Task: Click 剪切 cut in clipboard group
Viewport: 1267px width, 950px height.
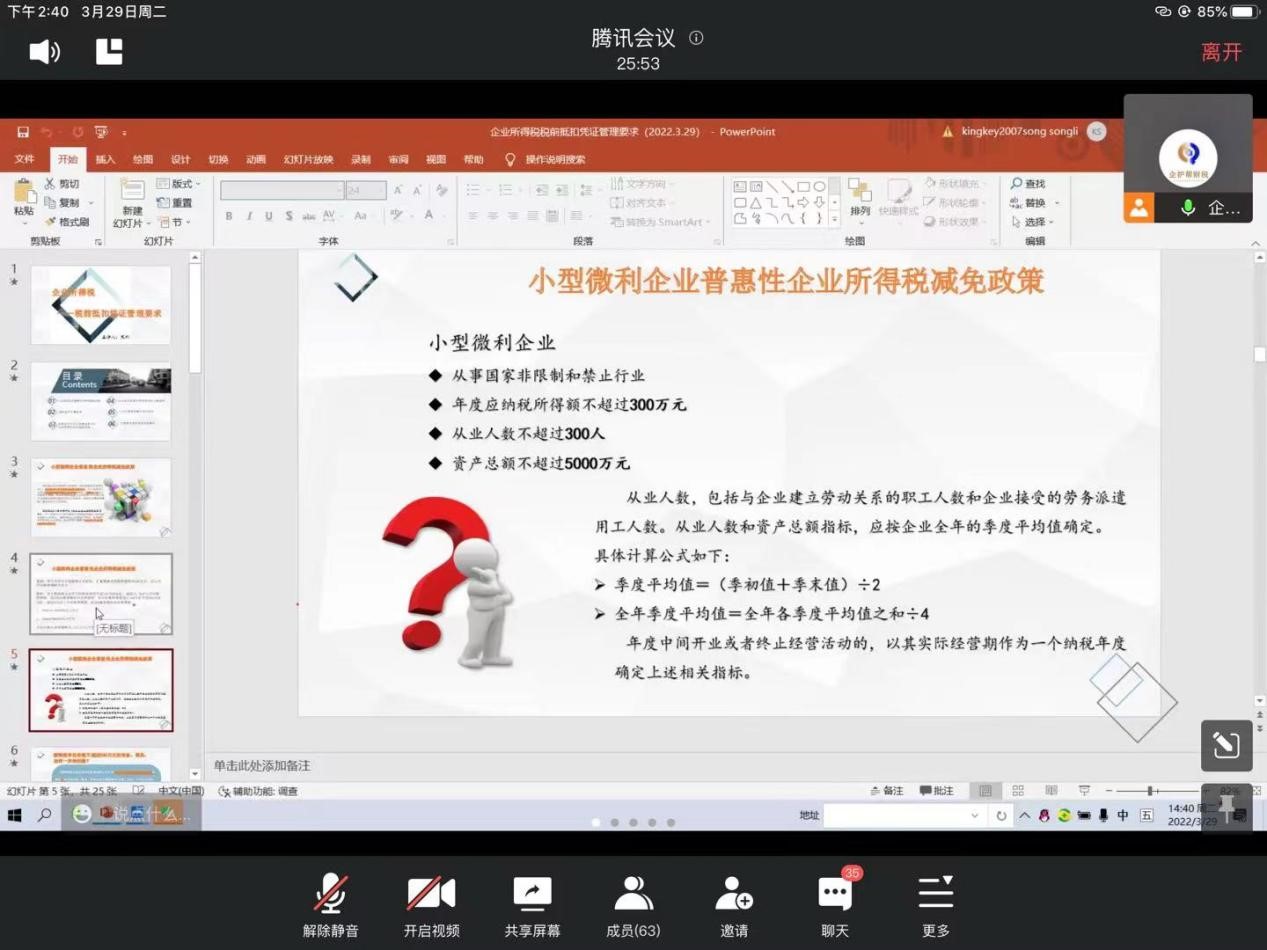Action: click(61, 184)
